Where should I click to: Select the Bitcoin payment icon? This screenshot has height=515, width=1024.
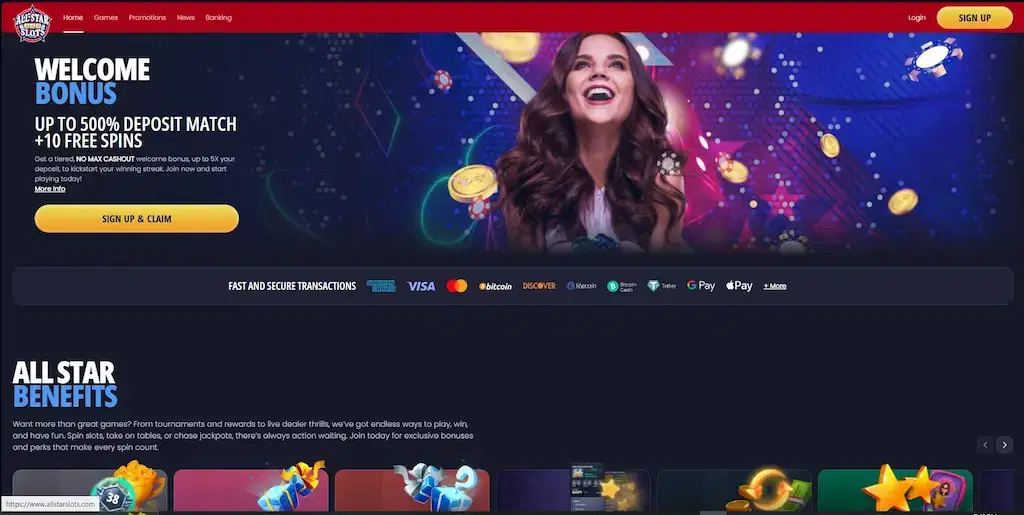click(495, 286)
